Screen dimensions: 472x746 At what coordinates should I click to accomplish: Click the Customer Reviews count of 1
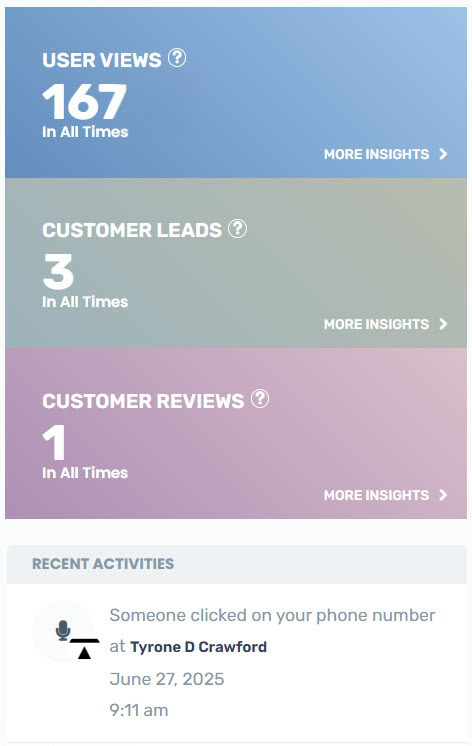pos(54,442)
